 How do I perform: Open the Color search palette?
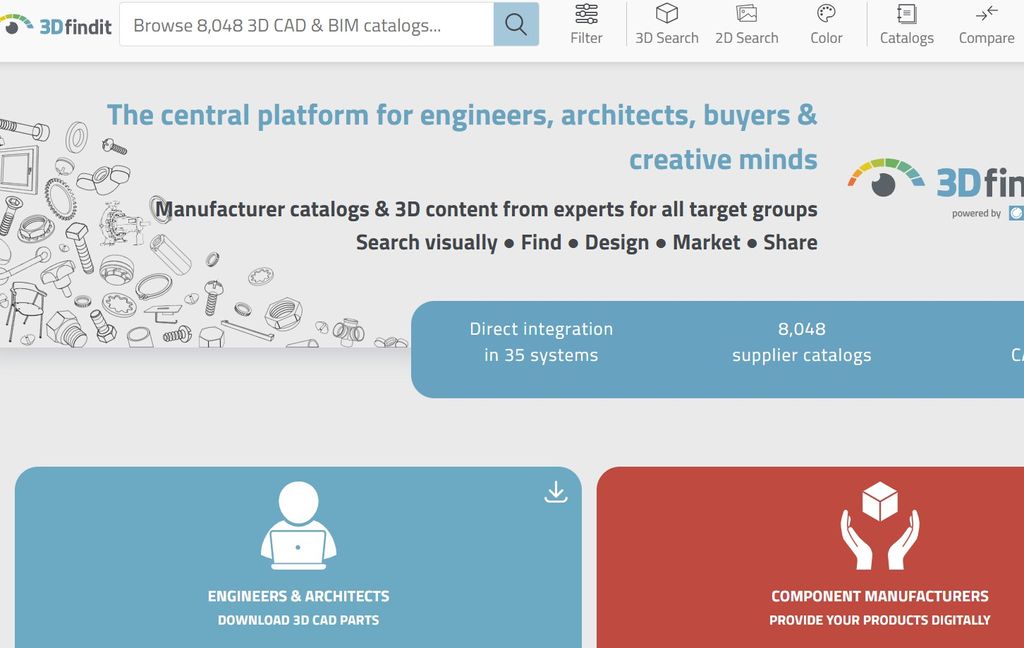tap(826, 24)
